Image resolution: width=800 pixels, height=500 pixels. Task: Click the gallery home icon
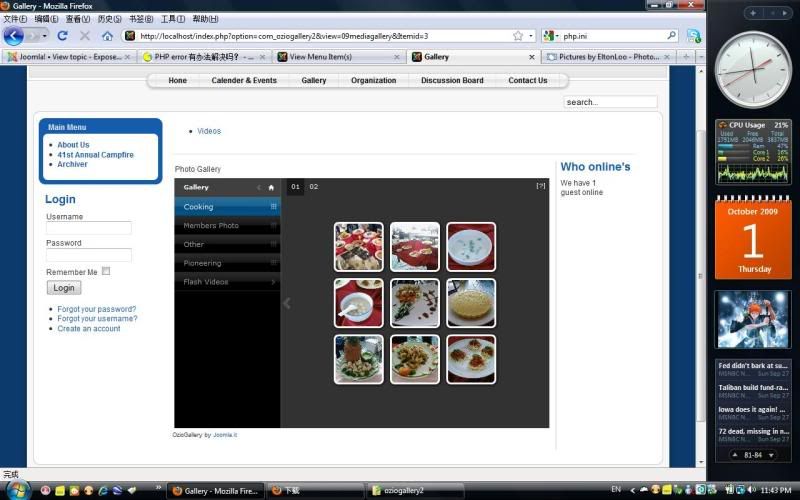(x=270, y=187)
